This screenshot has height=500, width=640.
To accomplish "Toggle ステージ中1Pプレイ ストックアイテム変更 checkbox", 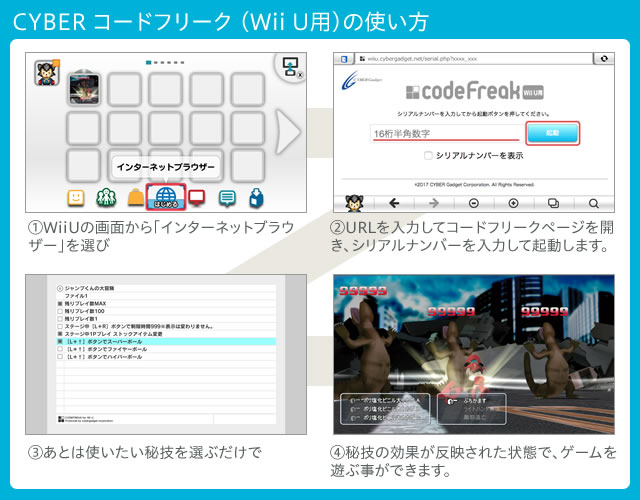I will pos(60,334).
